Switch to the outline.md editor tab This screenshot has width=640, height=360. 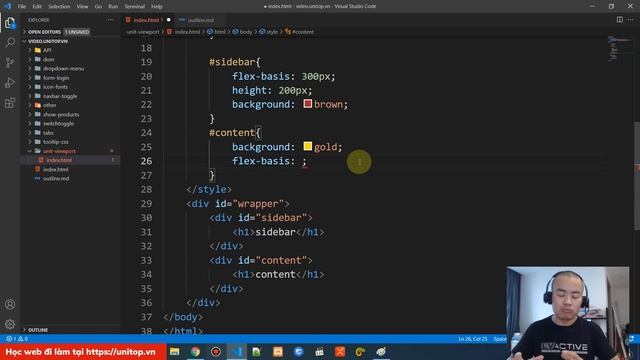200,20
